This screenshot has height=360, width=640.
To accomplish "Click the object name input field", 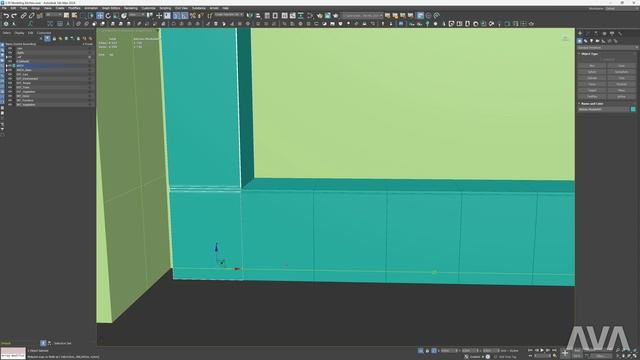I will pyautogui.click(x=604, y=109).
